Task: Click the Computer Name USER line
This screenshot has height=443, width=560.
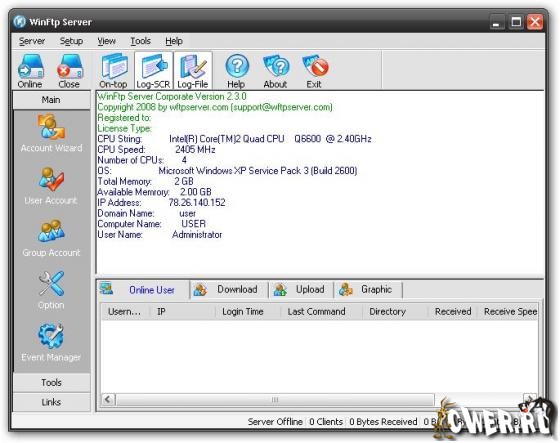Action: point(151,224)
